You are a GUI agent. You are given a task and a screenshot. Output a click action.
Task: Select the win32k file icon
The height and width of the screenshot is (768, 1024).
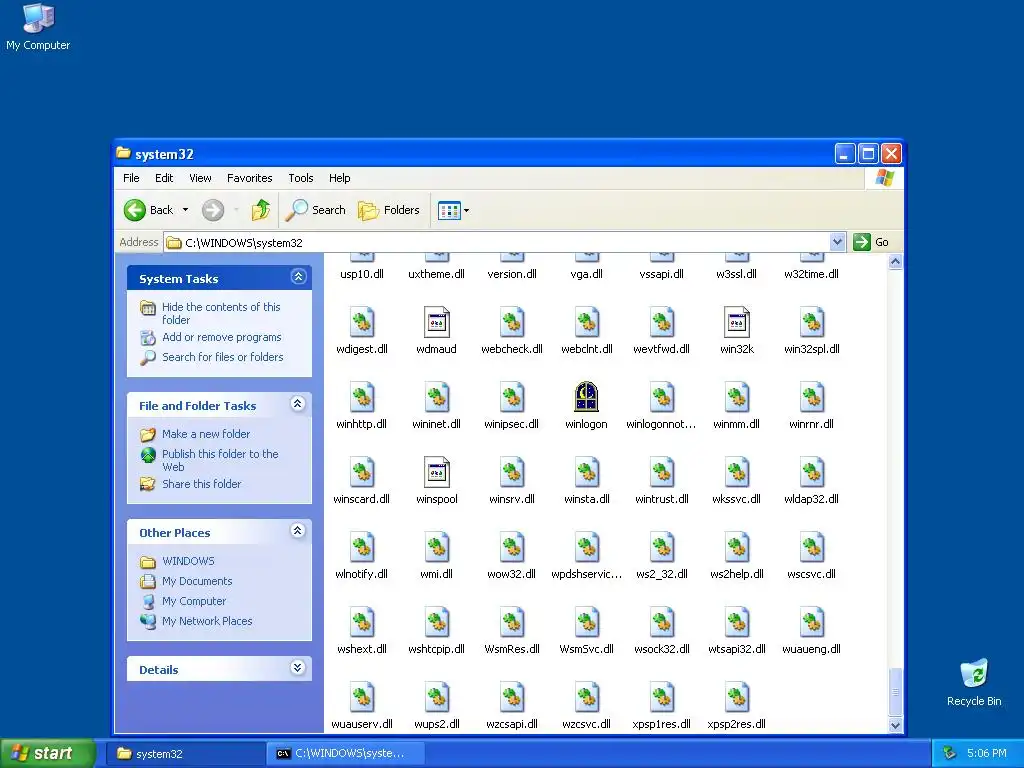tap(737, 322)
